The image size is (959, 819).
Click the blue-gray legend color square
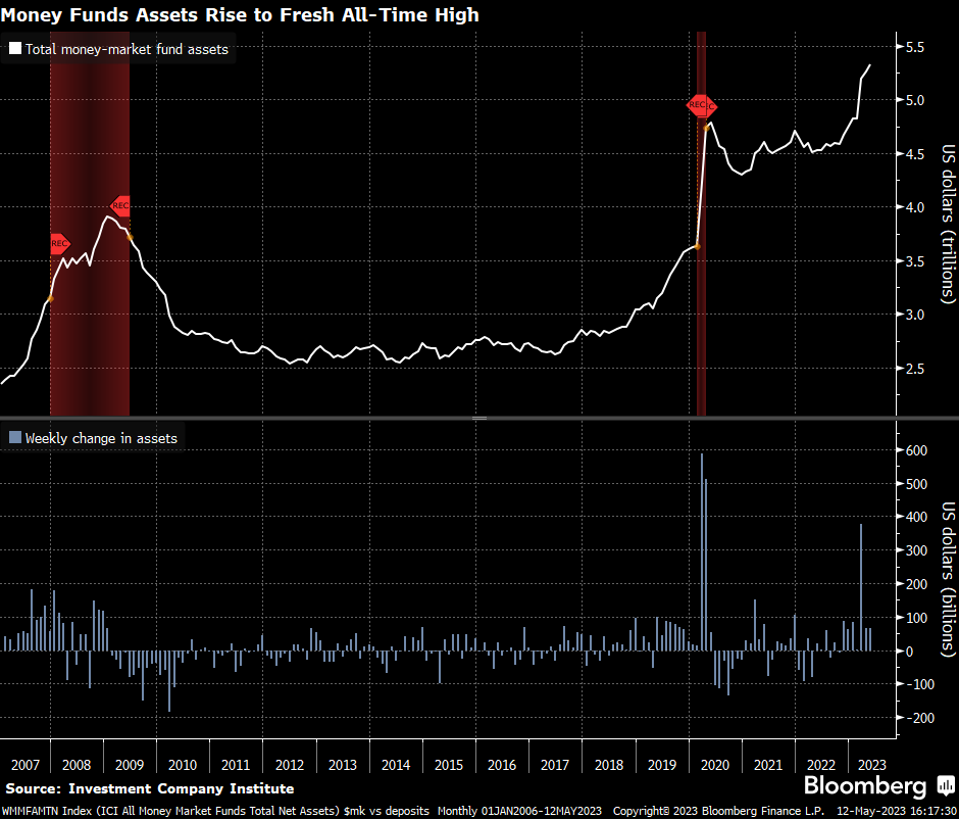pos(15,438)
